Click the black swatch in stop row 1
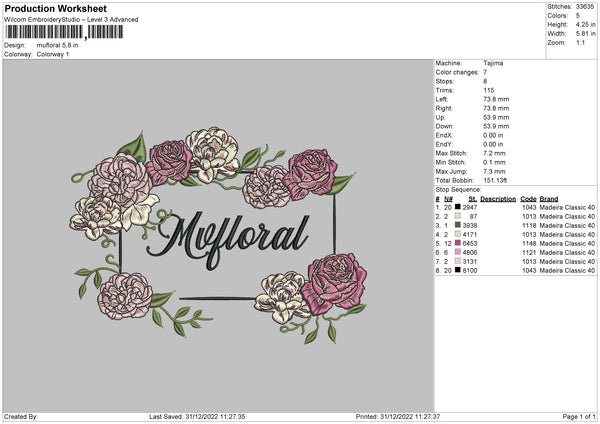This screenshot has height=424, width=600. [x=457, y=207]
